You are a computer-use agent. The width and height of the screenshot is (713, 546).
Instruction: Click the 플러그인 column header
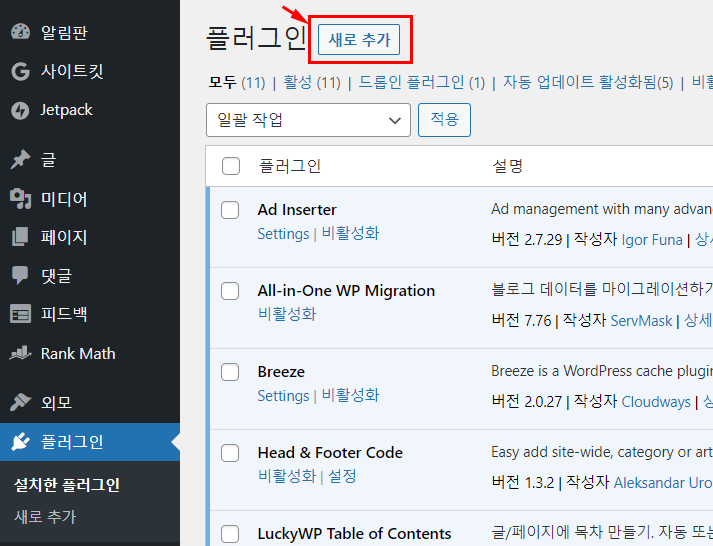(290, 166)
